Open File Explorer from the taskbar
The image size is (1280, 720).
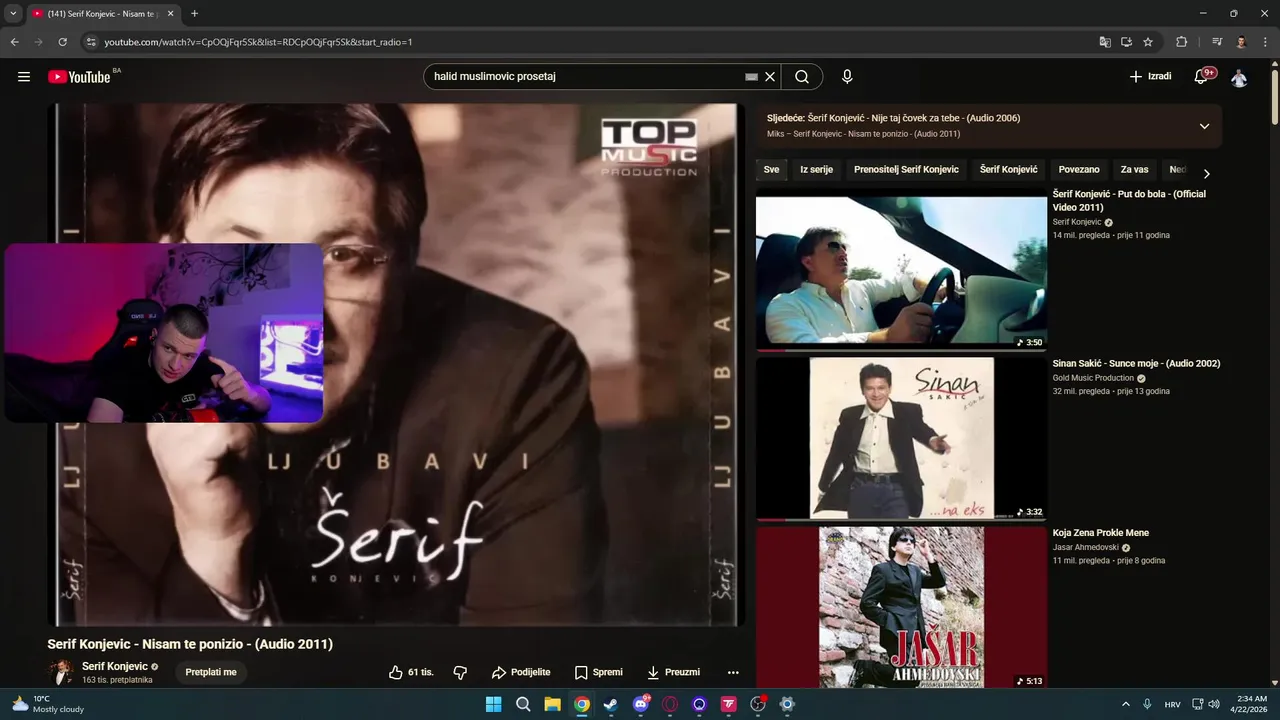(x=552, y=704)
